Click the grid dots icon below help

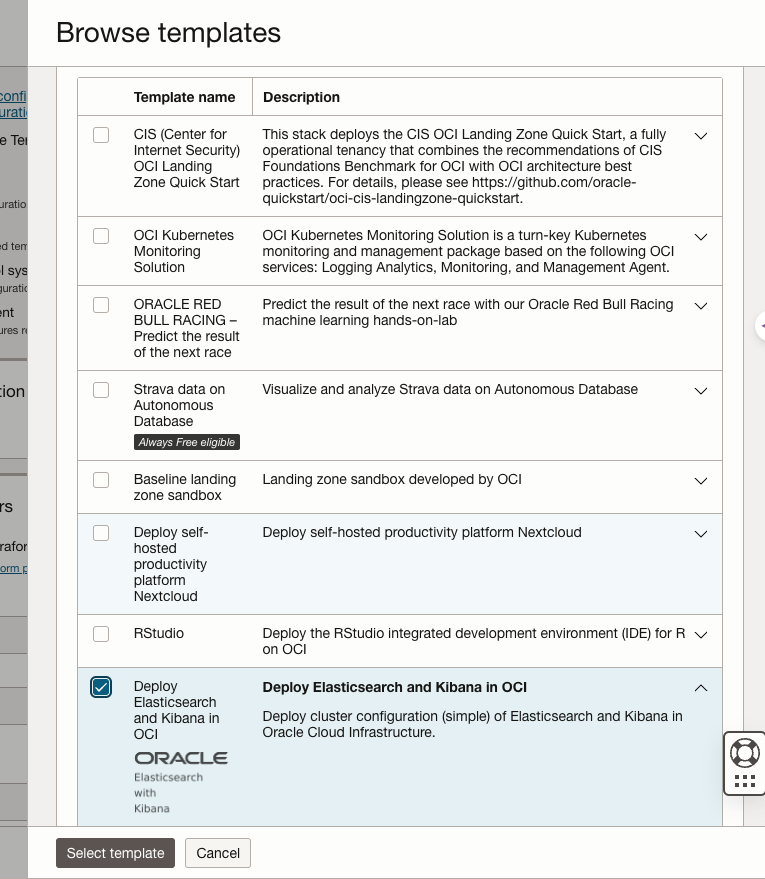click(745, 781)
